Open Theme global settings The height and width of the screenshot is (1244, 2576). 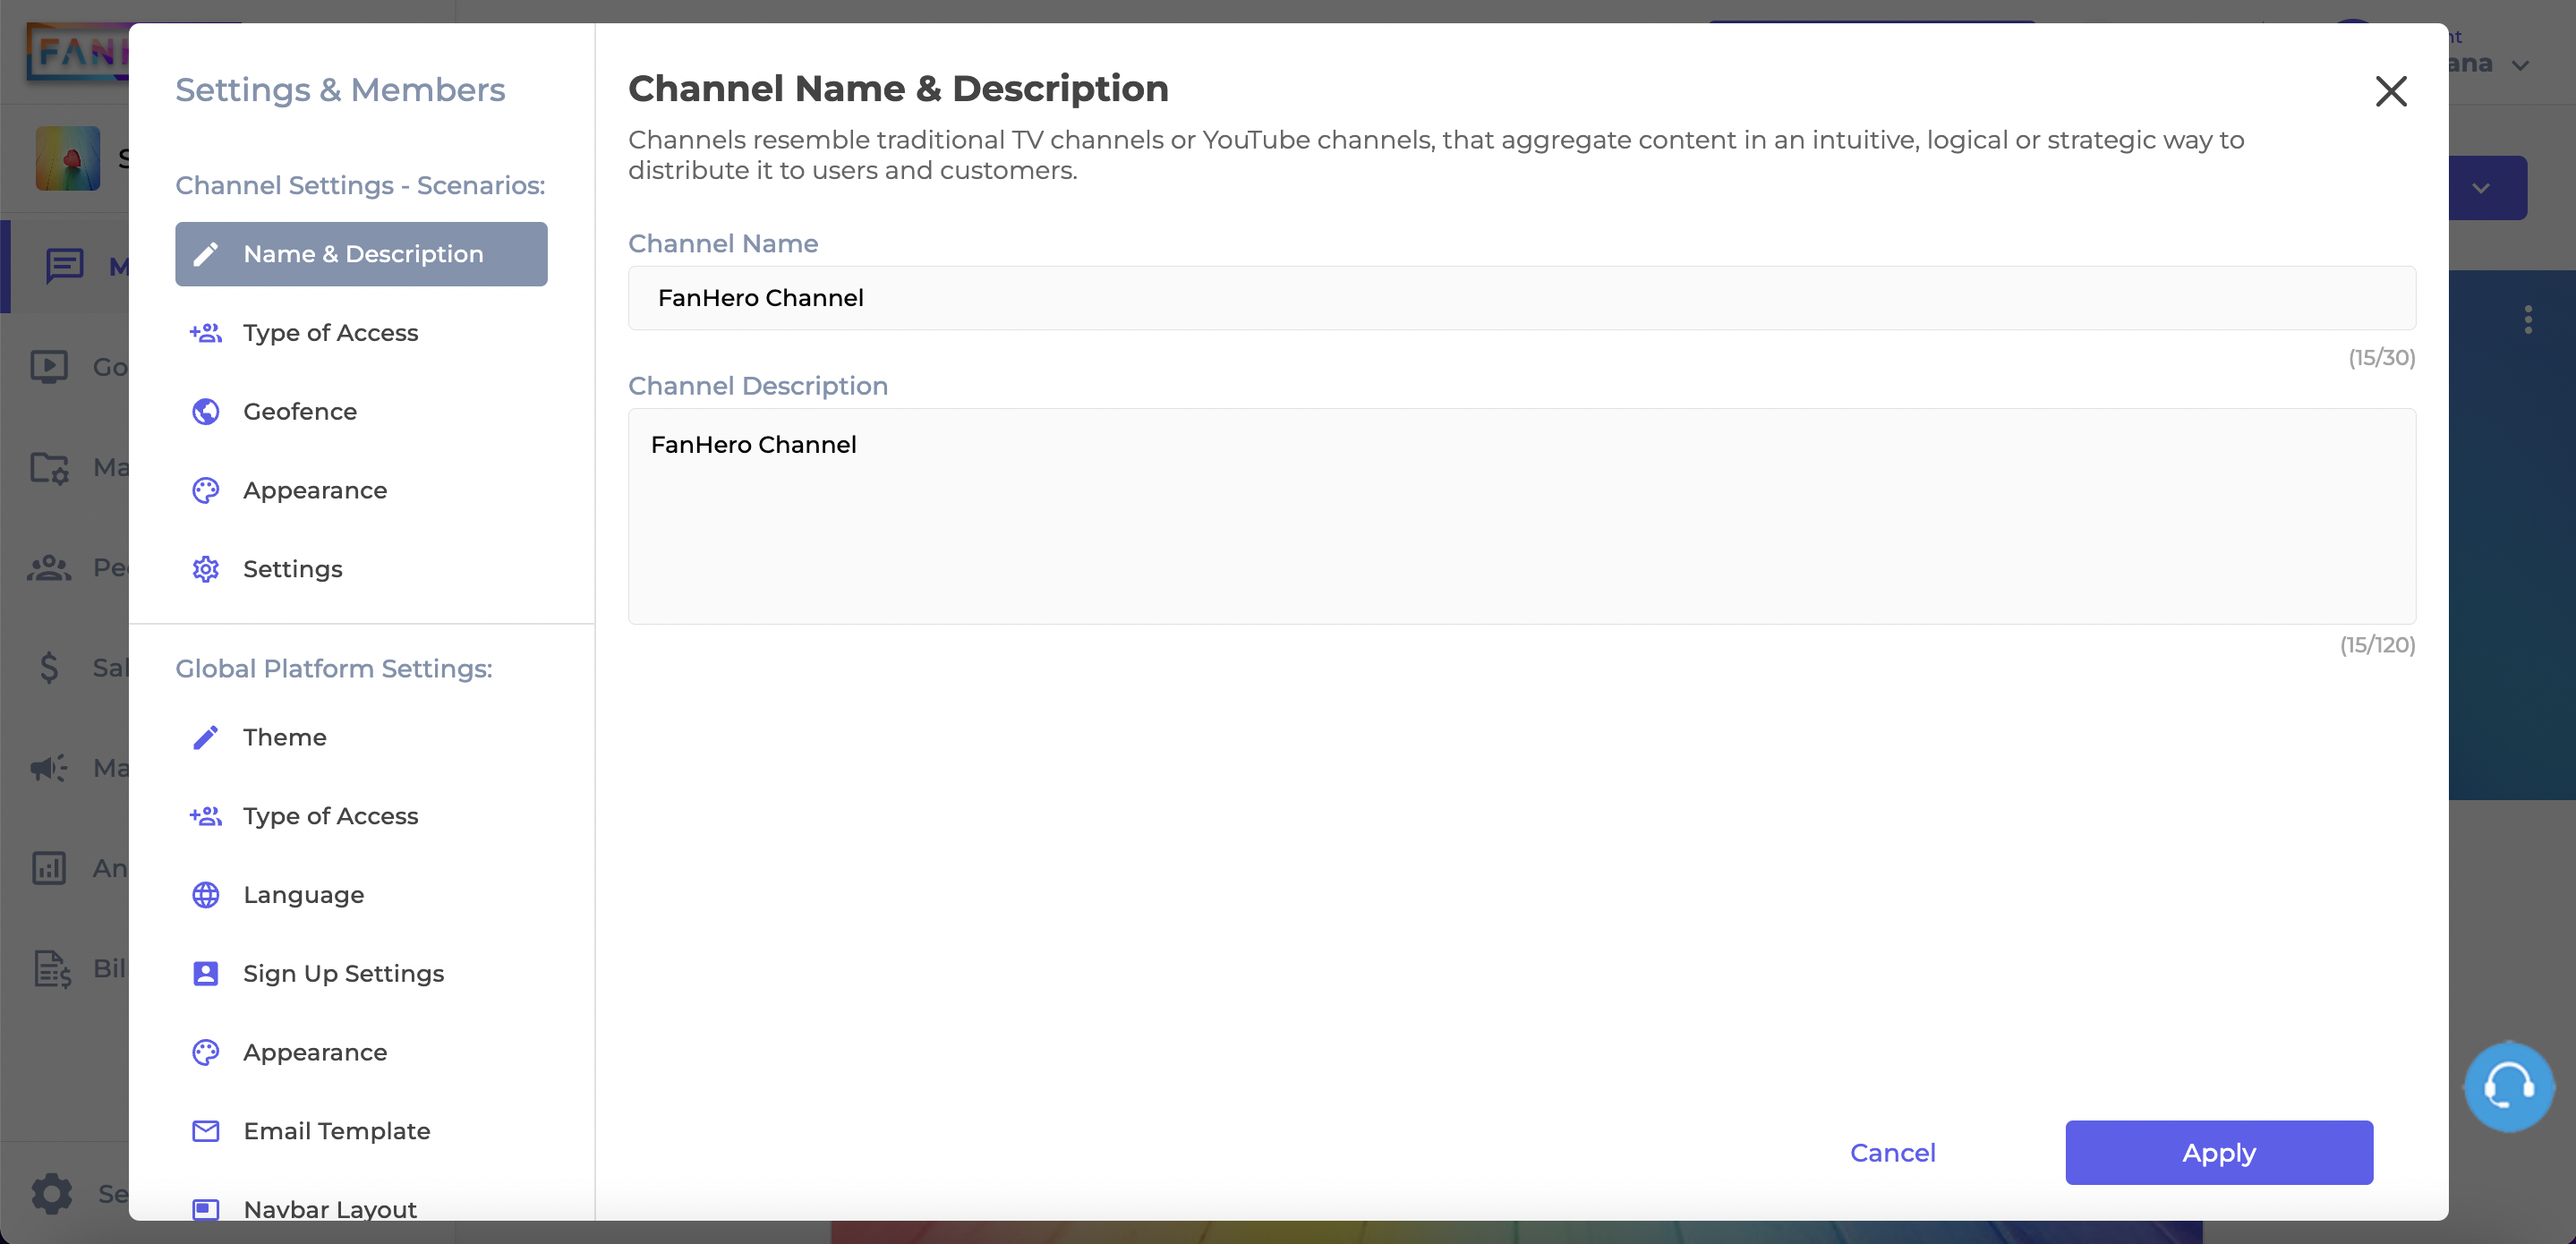361,737
